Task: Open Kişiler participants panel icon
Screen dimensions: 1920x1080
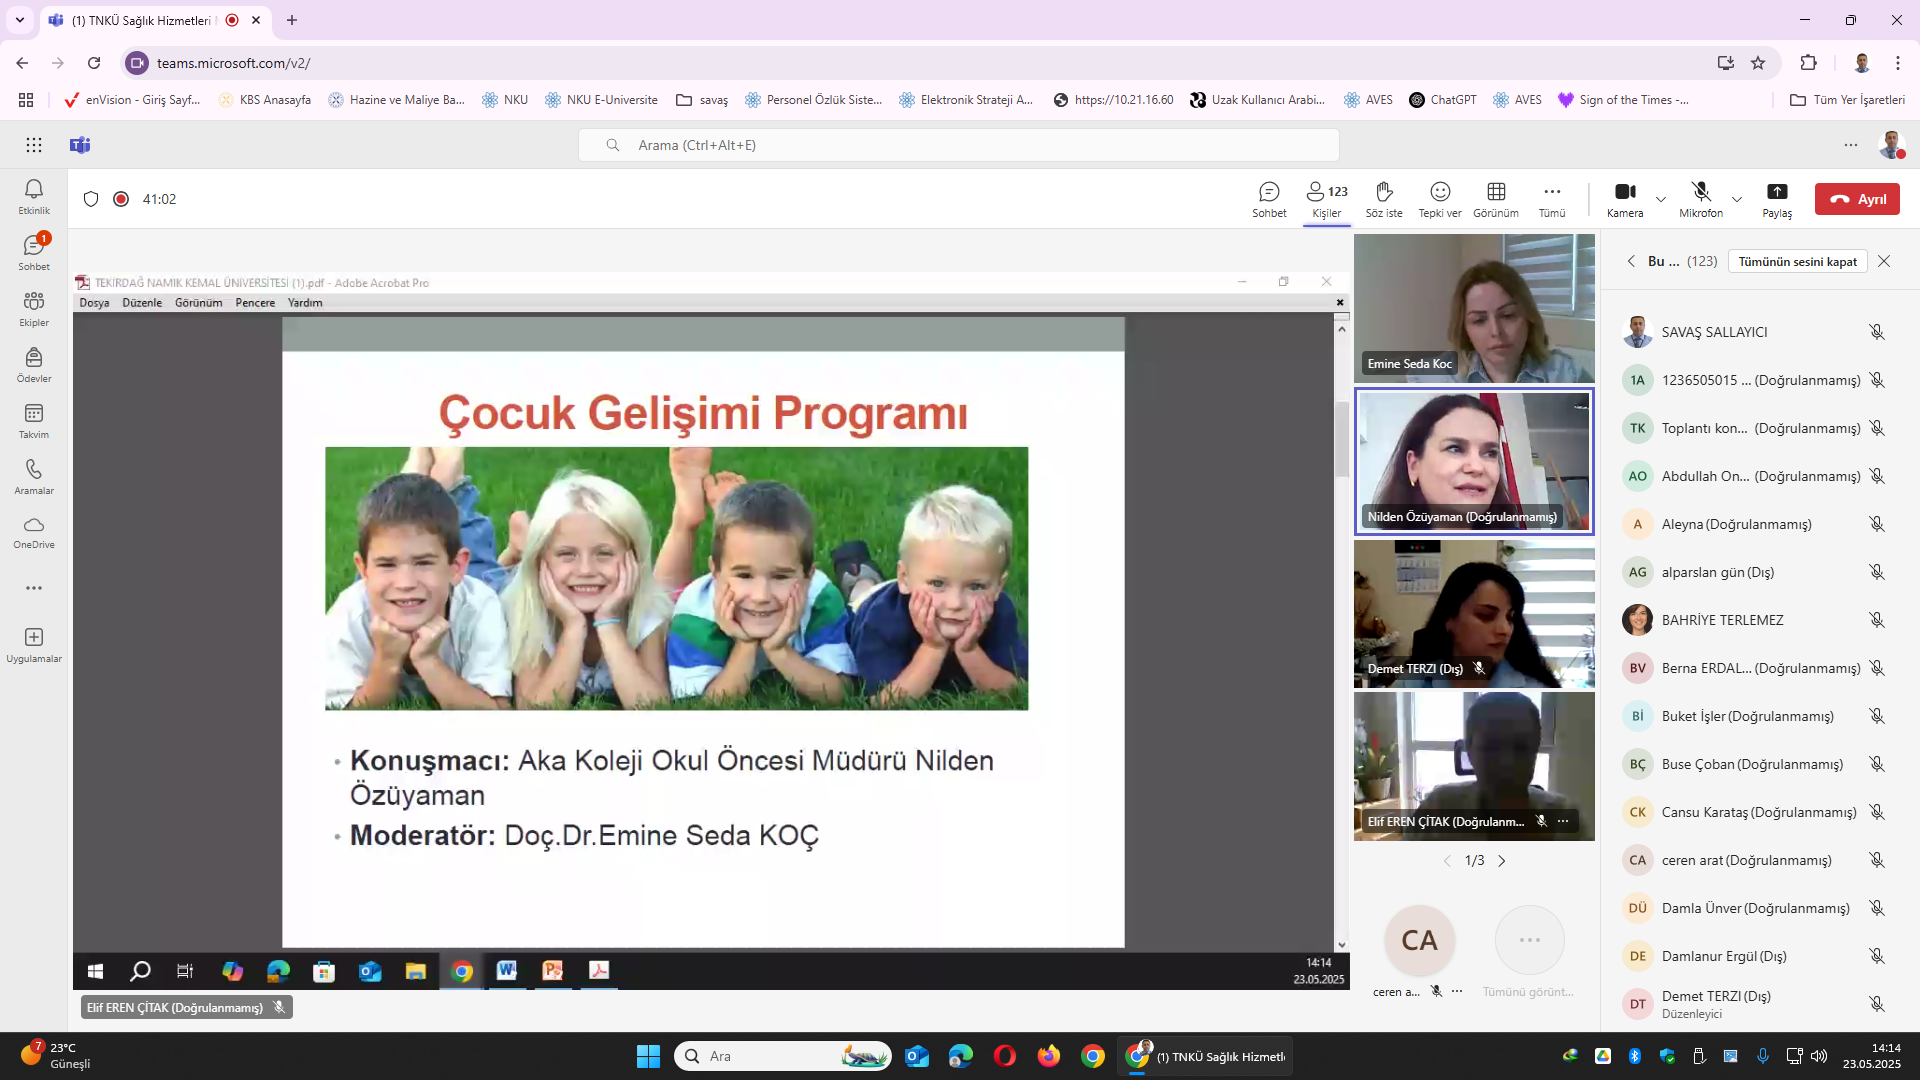Action: [x=1327, y=199]
